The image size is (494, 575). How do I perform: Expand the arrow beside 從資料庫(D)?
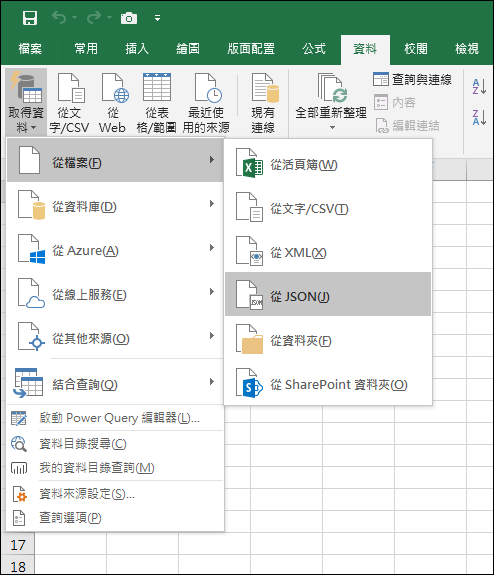tap(212, 204)
